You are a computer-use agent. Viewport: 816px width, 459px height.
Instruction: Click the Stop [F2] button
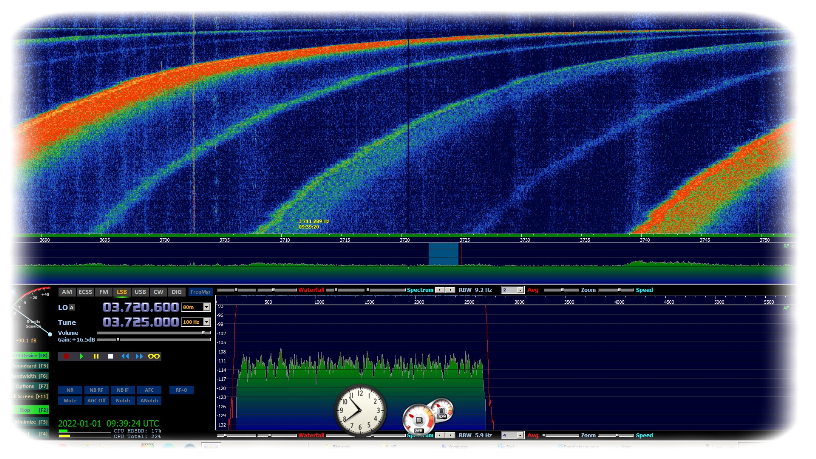pyautogui.click(x=30, y=411)
